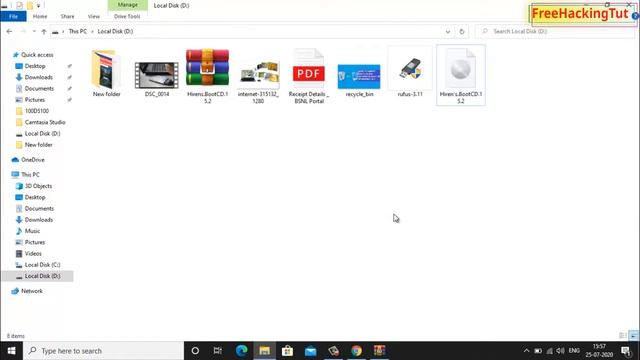
Task: Open the New folder item in file pane
Action: [x=106, y=73]
